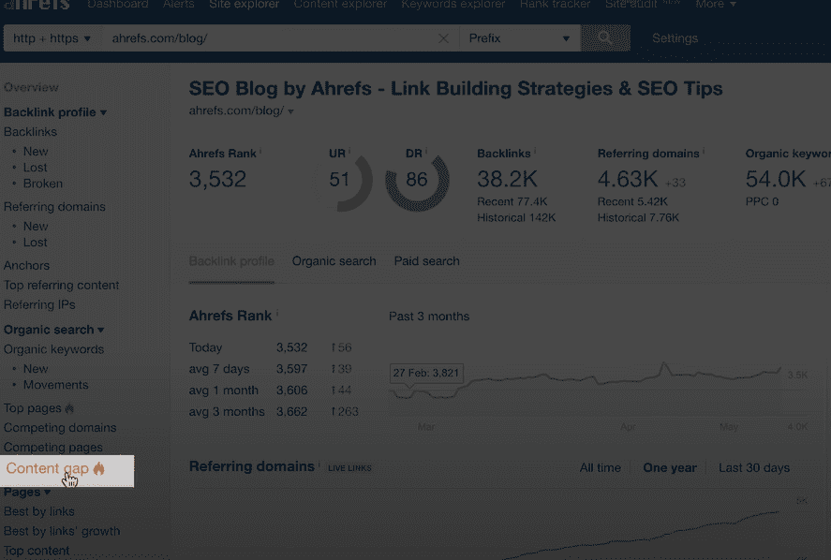Open Alerts in top navigation
Screen dimensions: 831x560
coord(179,4)
